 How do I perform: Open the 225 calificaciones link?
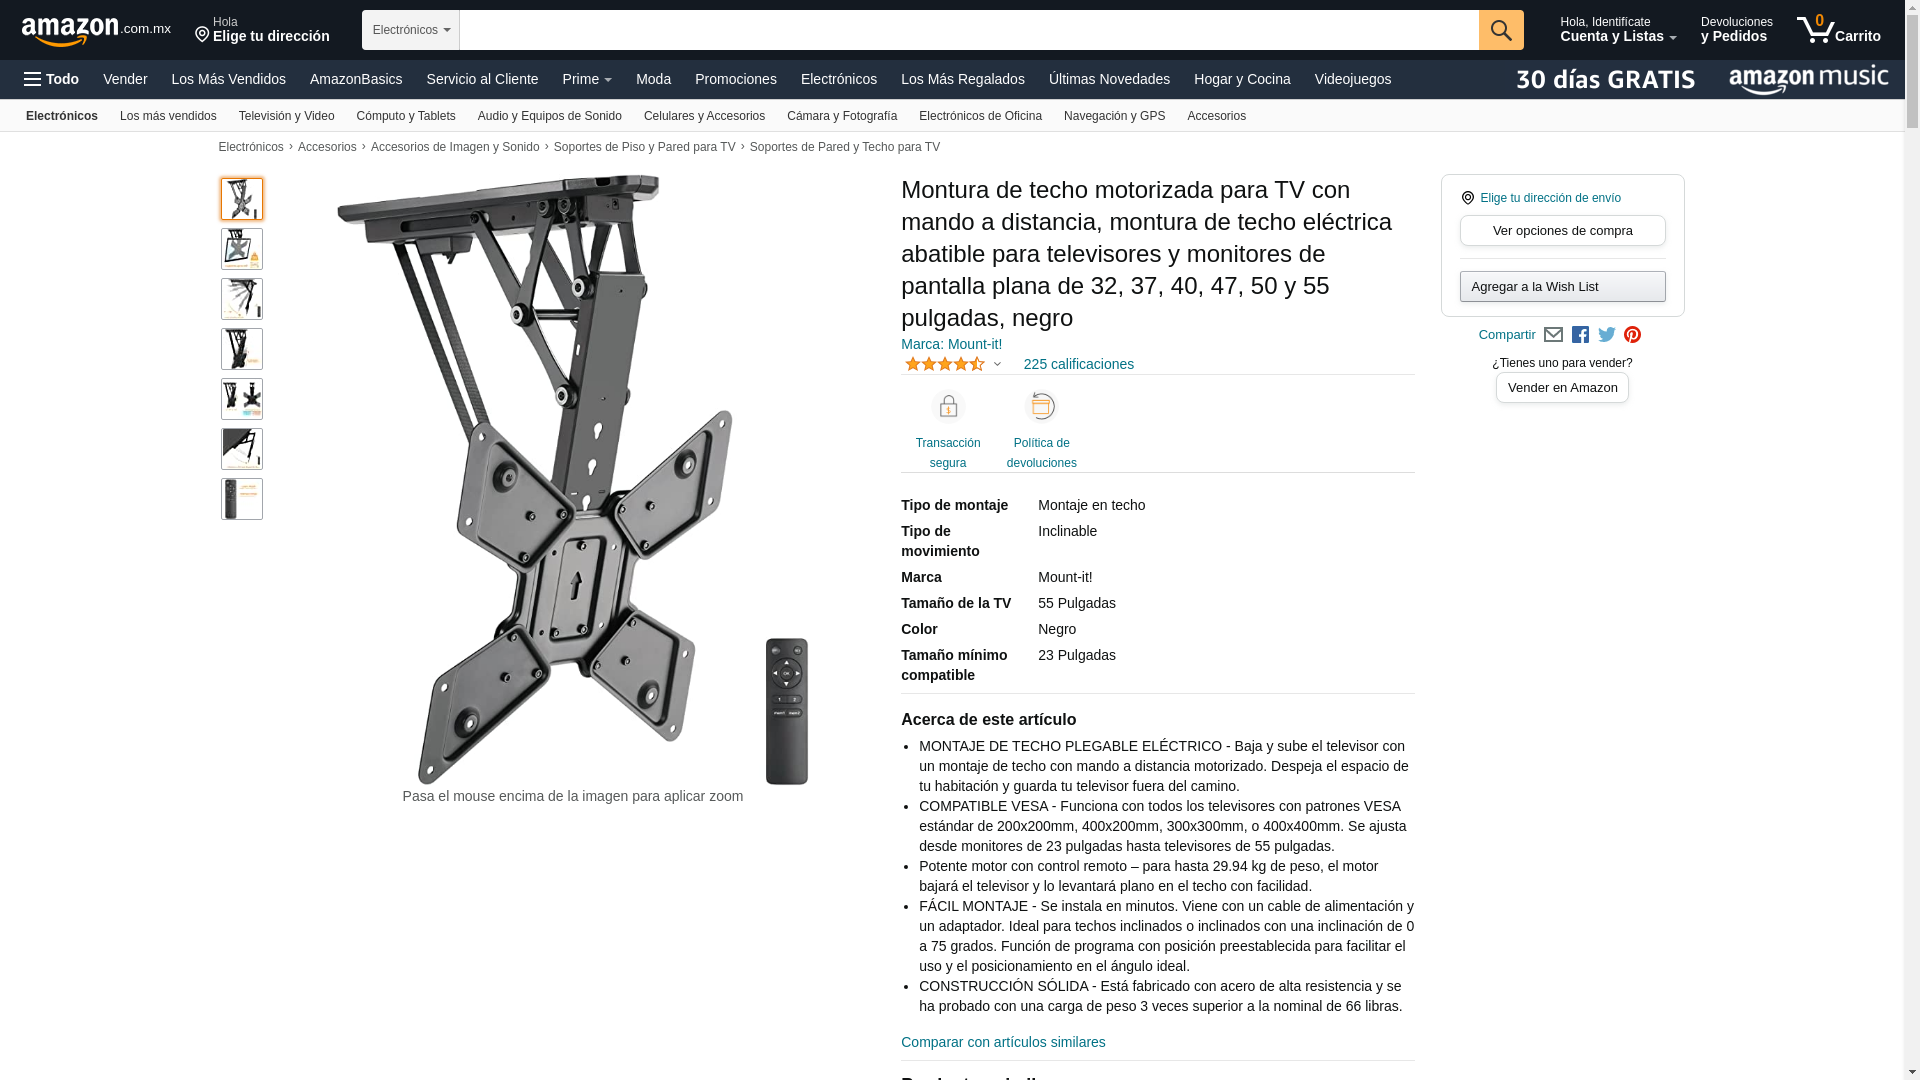(x=1079, y=364)
